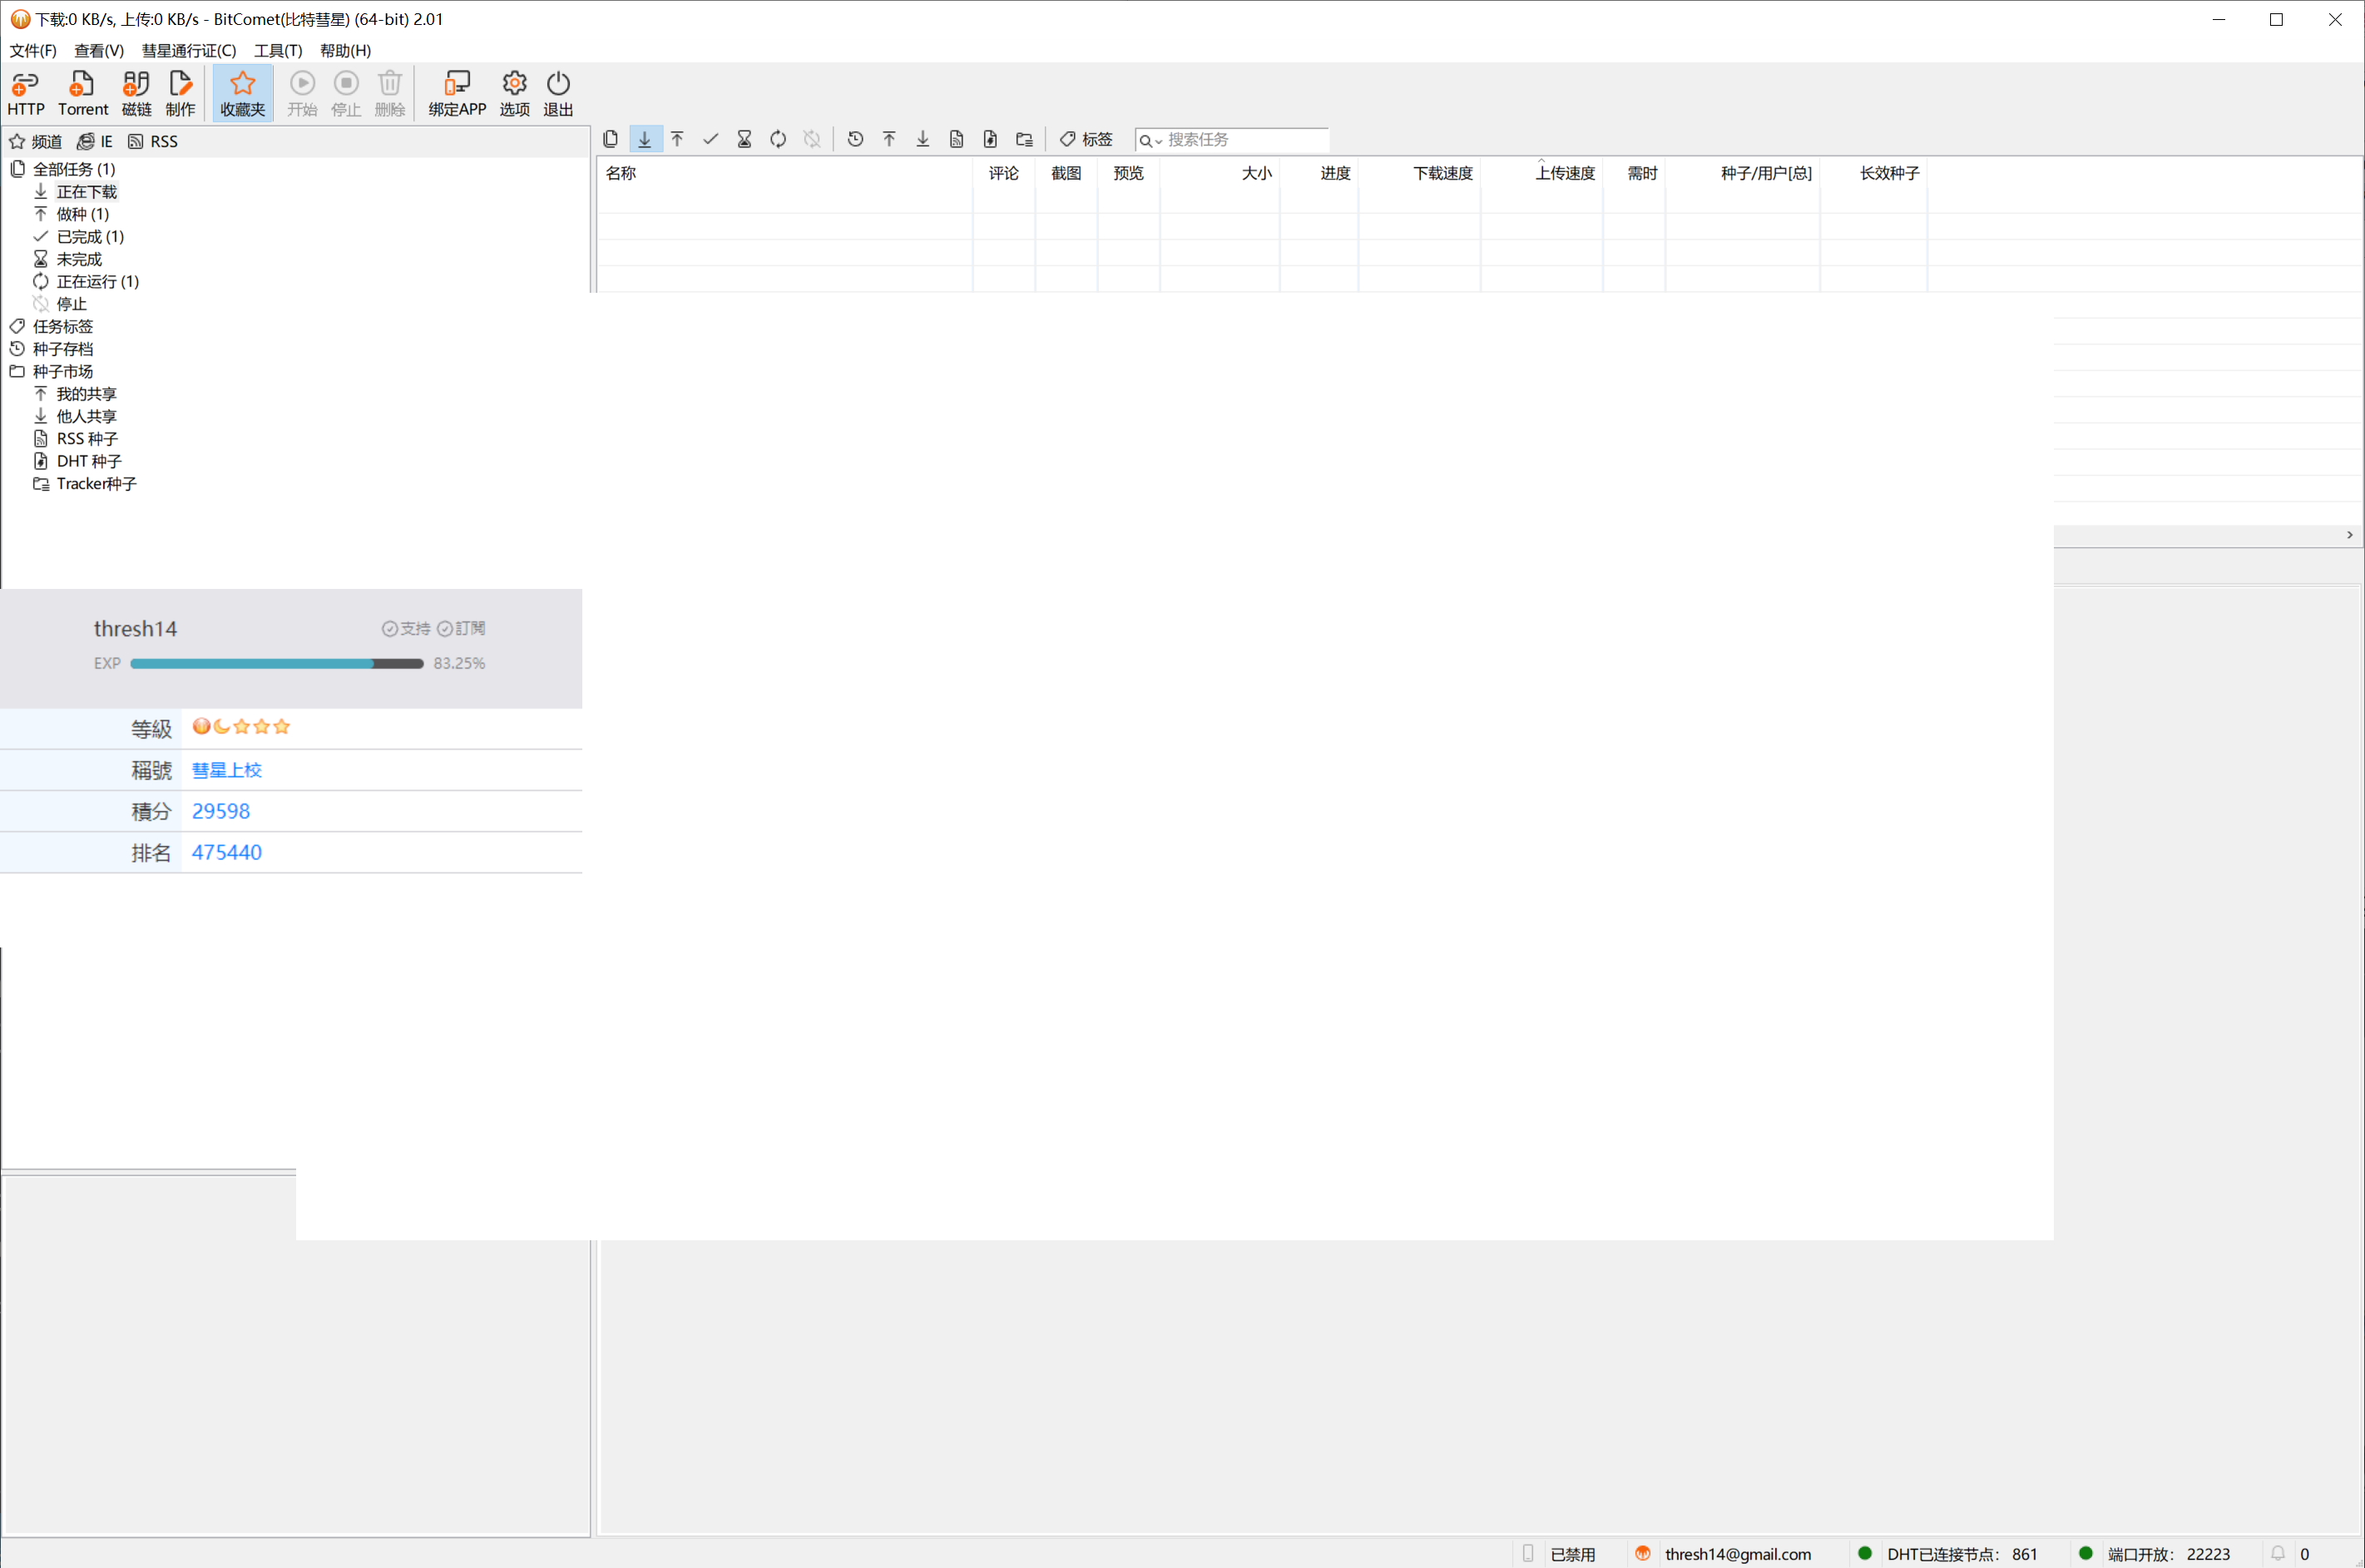Sort tasks by the 上传速度 column header
This screenshot has width=2365, height=1568.
(1541, 173)
